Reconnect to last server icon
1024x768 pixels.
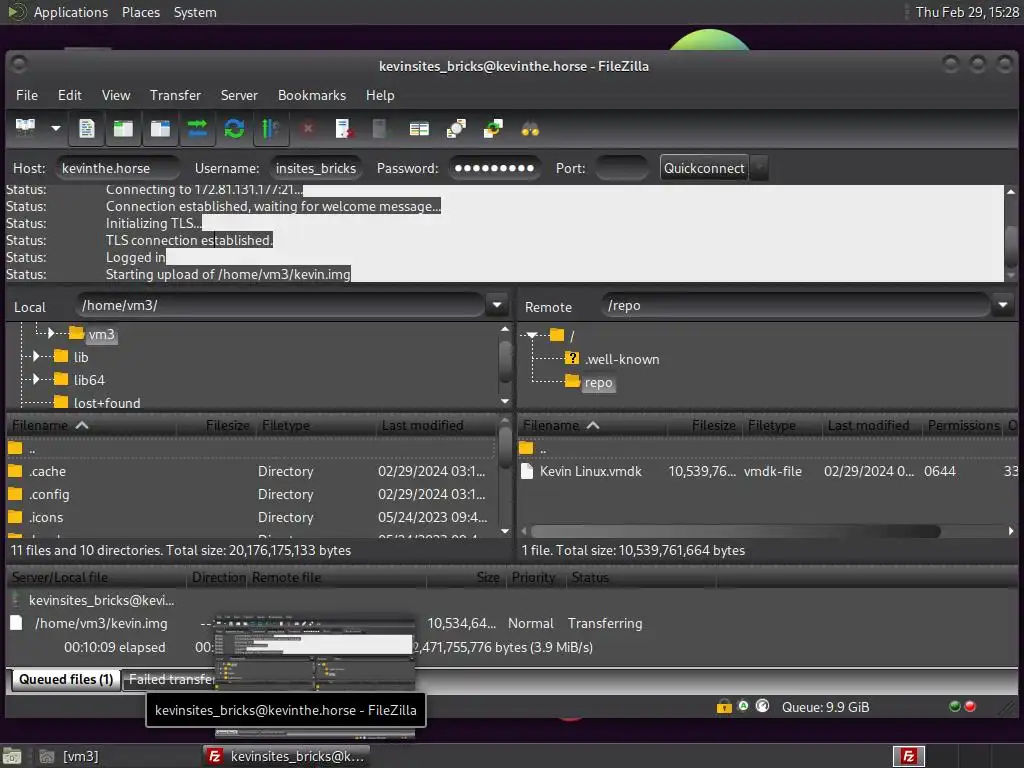tap(380, 128)
